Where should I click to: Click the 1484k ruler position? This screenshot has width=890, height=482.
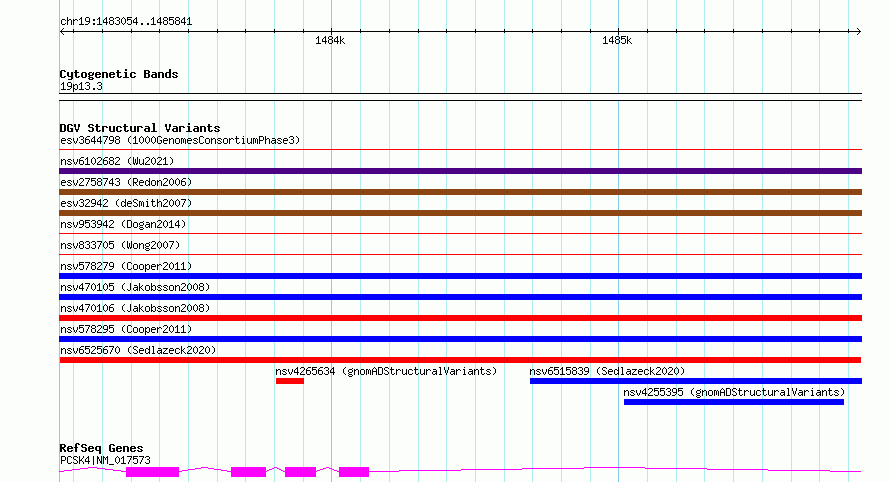[330, 40]
